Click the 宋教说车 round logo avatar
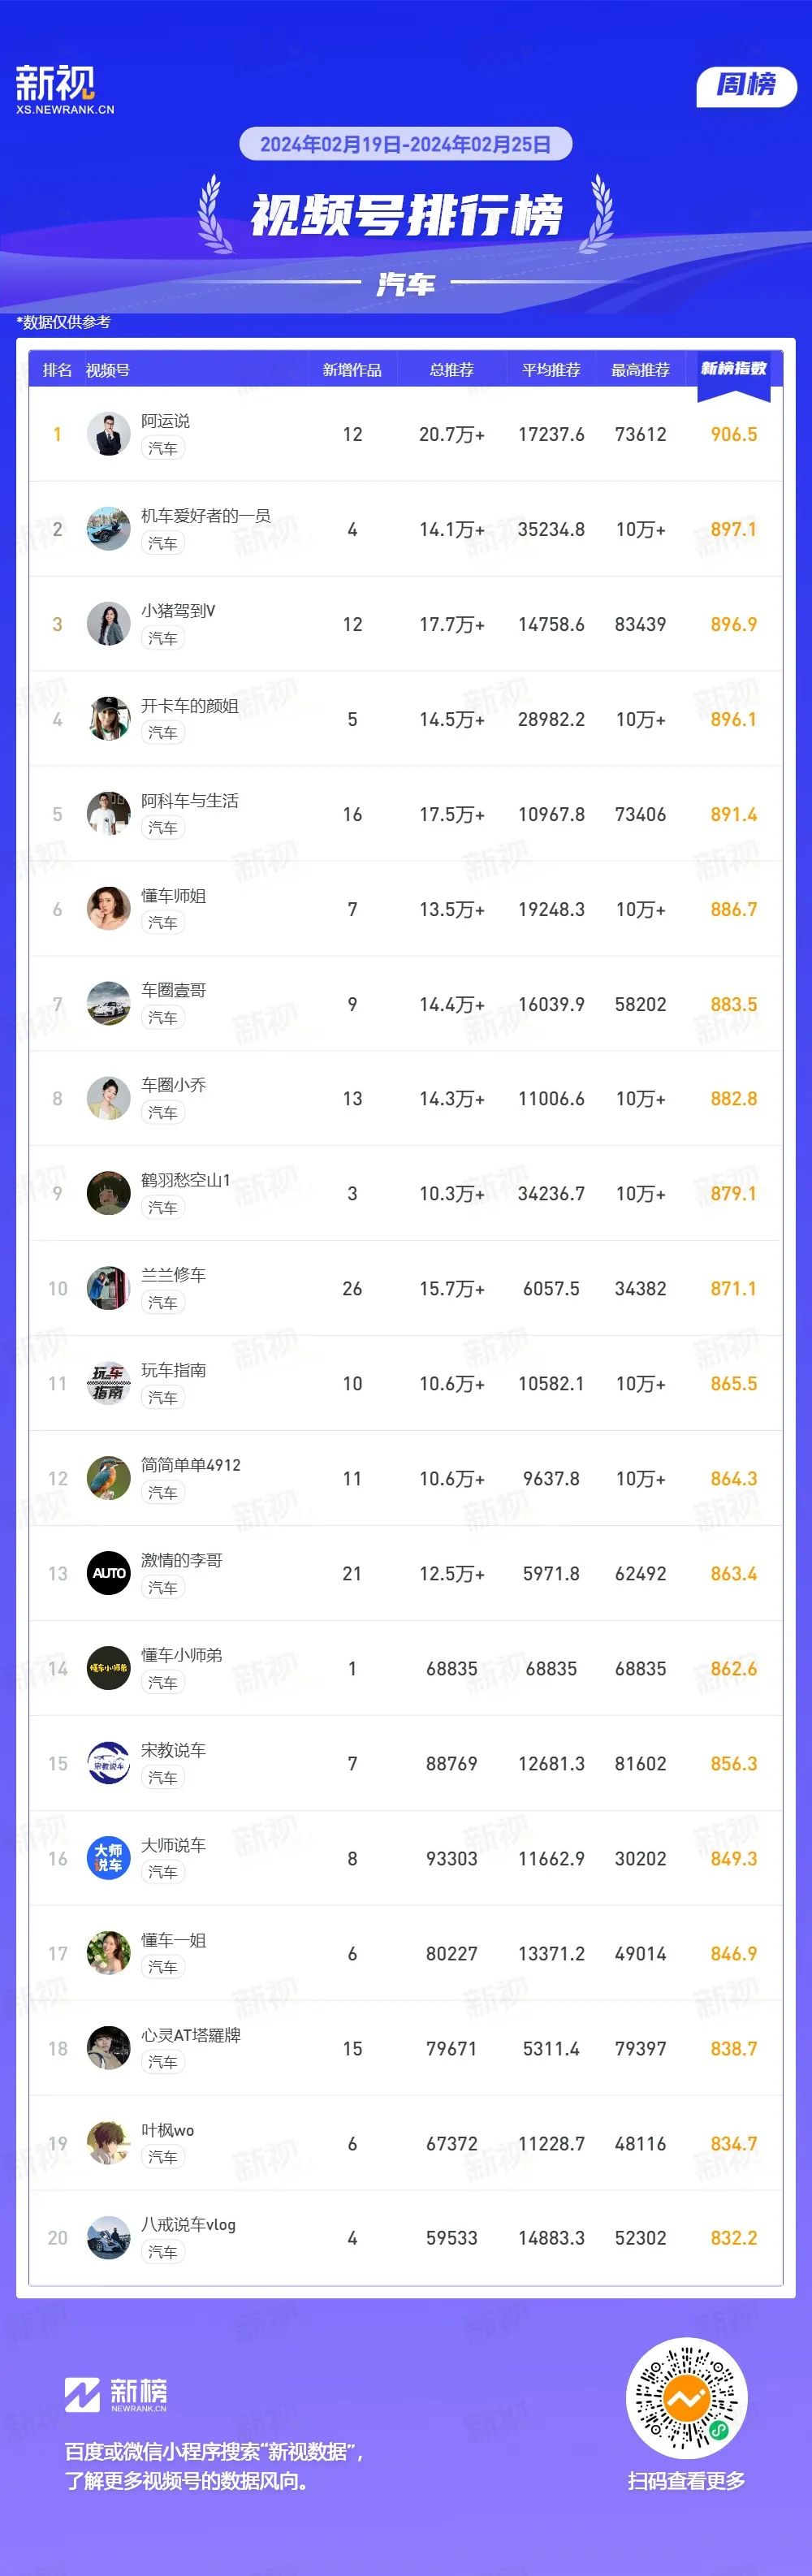 click(108, 1763)
